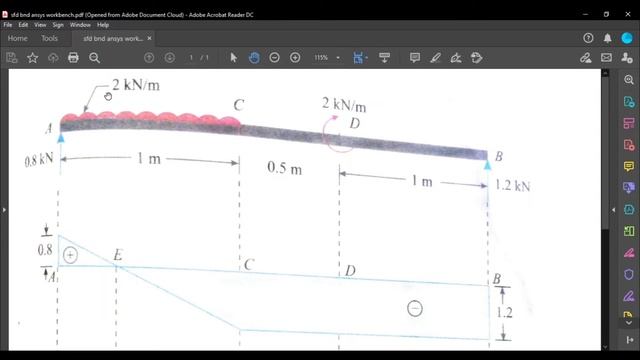Open the 115% zoom level dropdown
The image size is (640, 360).
tap(327, 58)
